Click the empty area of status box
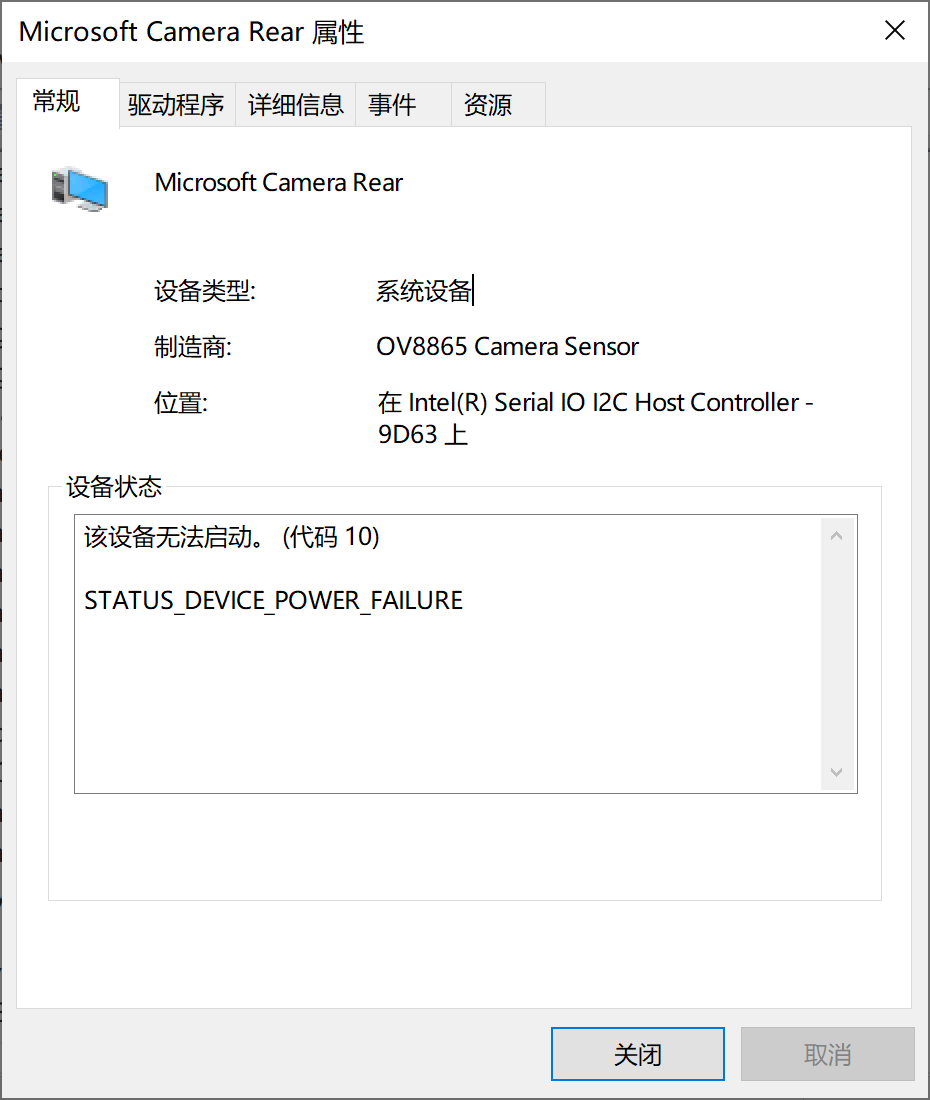Viewport: 930px width, 1100px height. point(449,702)
